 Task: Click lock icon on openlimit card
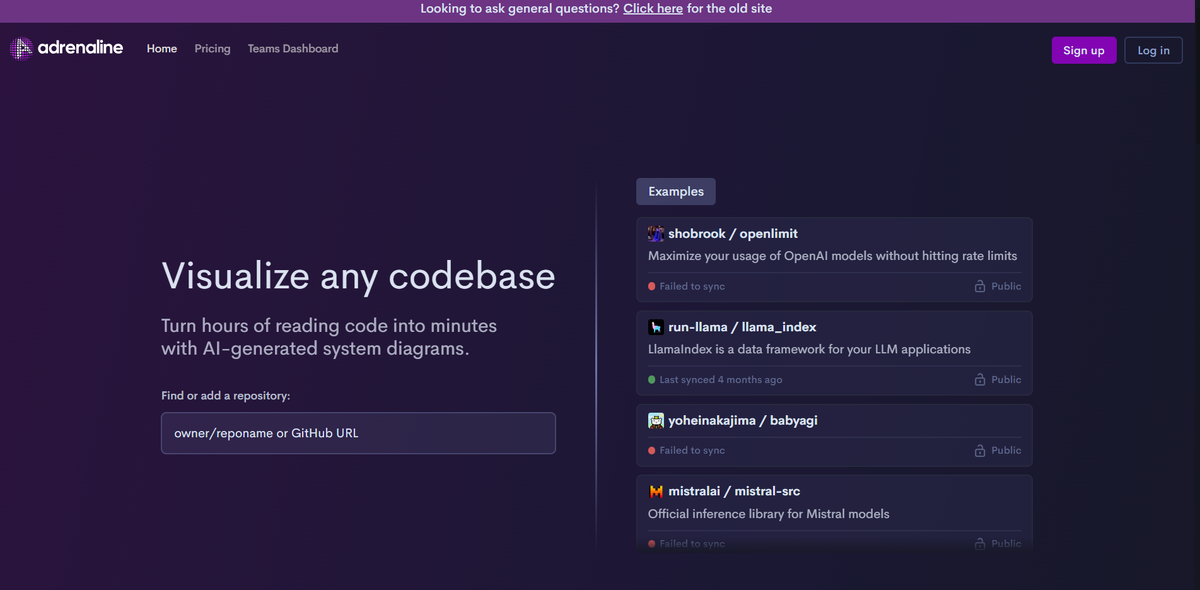(x=980, y=286)
